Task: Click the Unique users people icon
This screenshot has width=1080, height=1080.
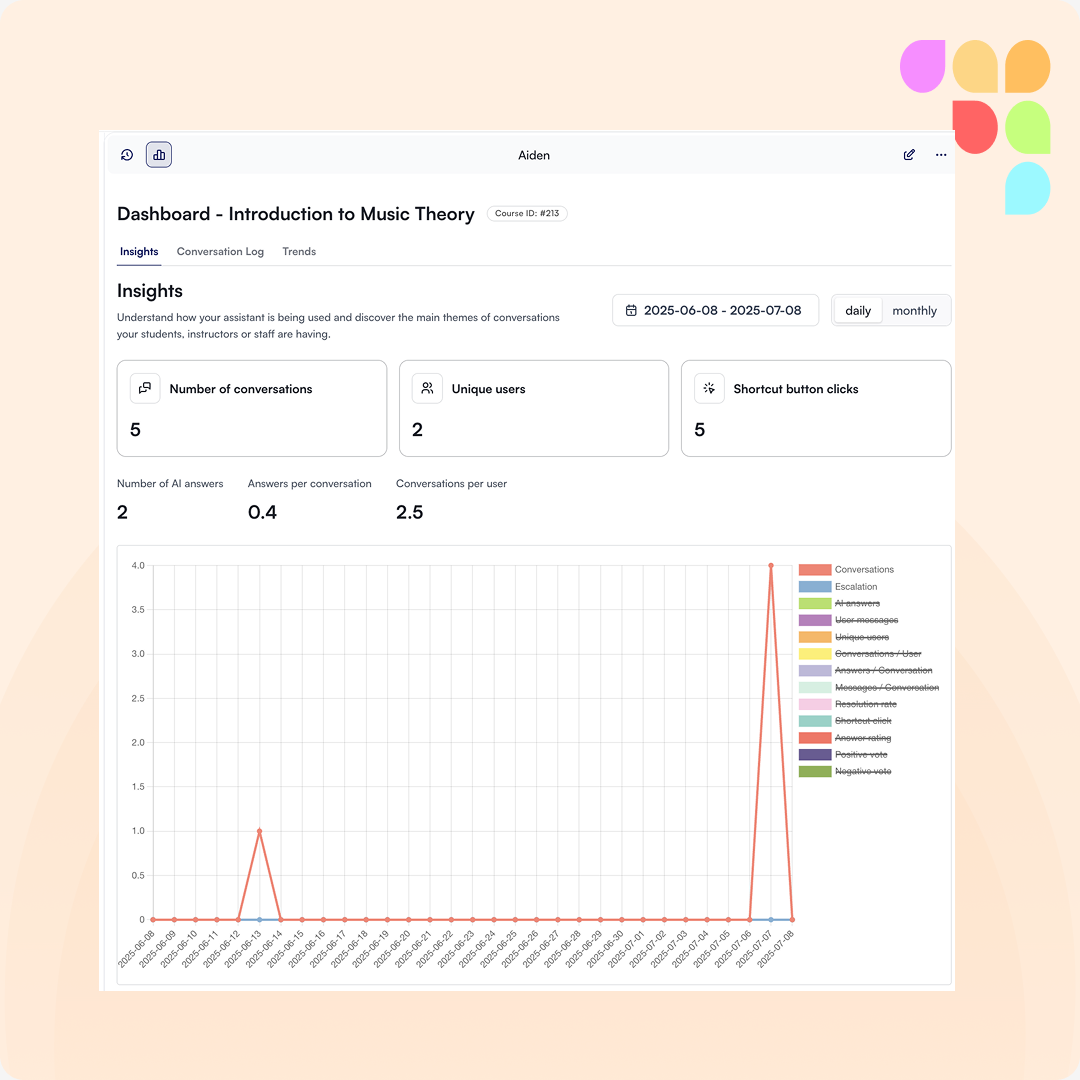Action: [x=427, y=389]
